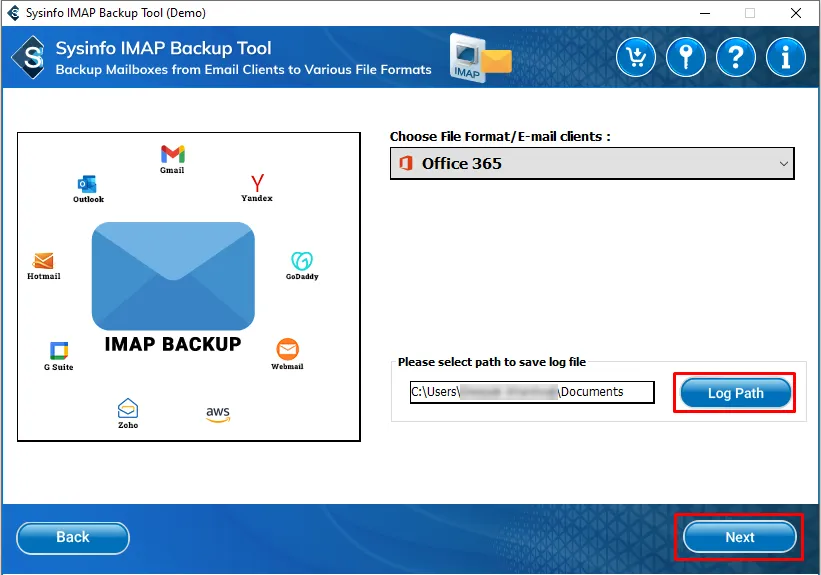Click the info about icon
821x575 pixels.
click(785, 57)
